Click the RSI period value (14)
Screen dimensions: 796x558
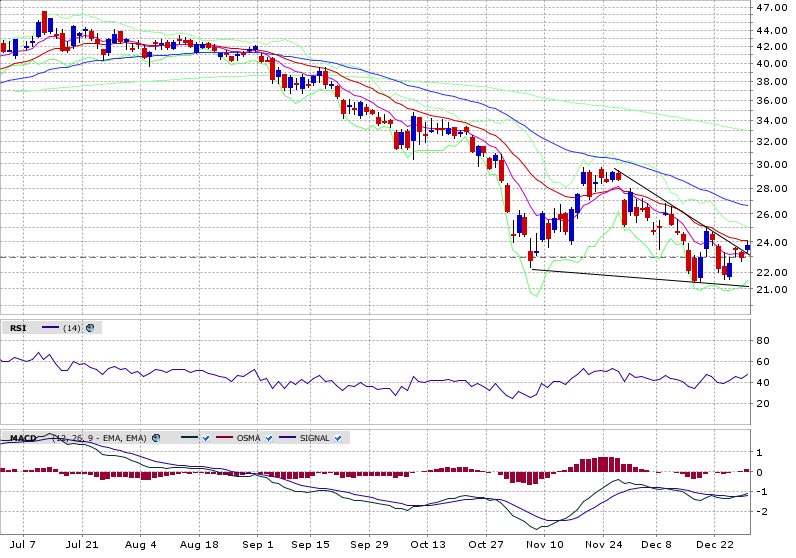click(x=71, y=327)
